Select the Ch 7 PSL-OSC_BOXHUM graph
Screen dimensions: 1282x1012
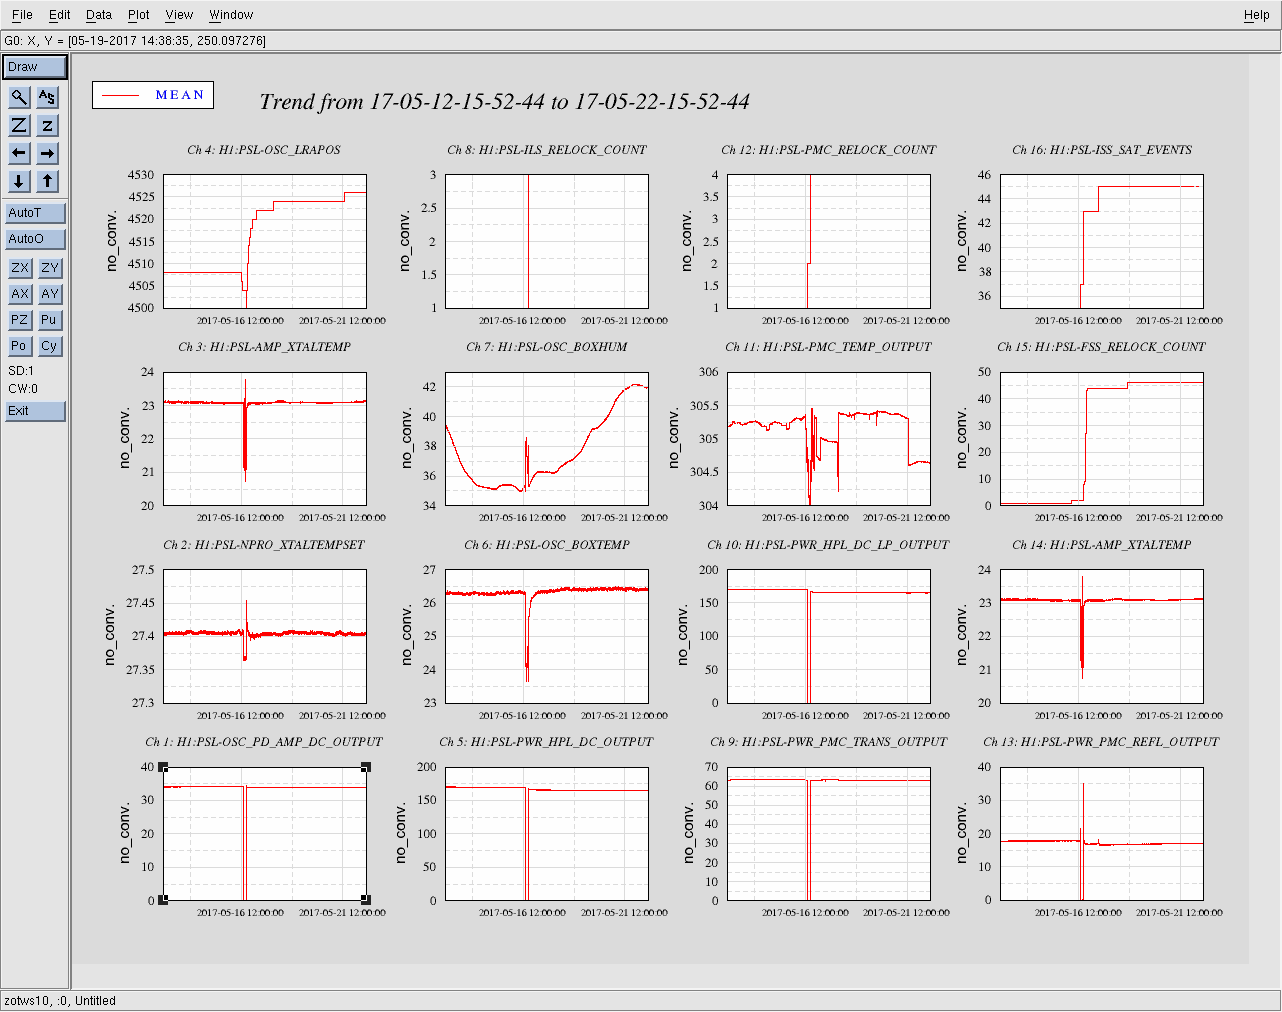(547, 439)
